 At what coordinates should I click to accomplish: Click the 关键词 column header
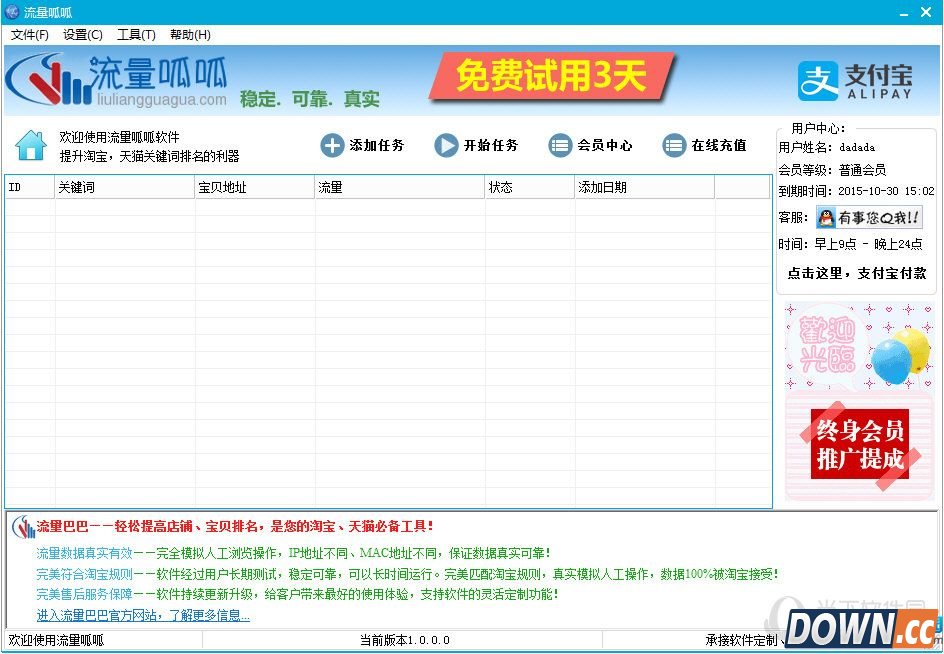click(124, 187)
